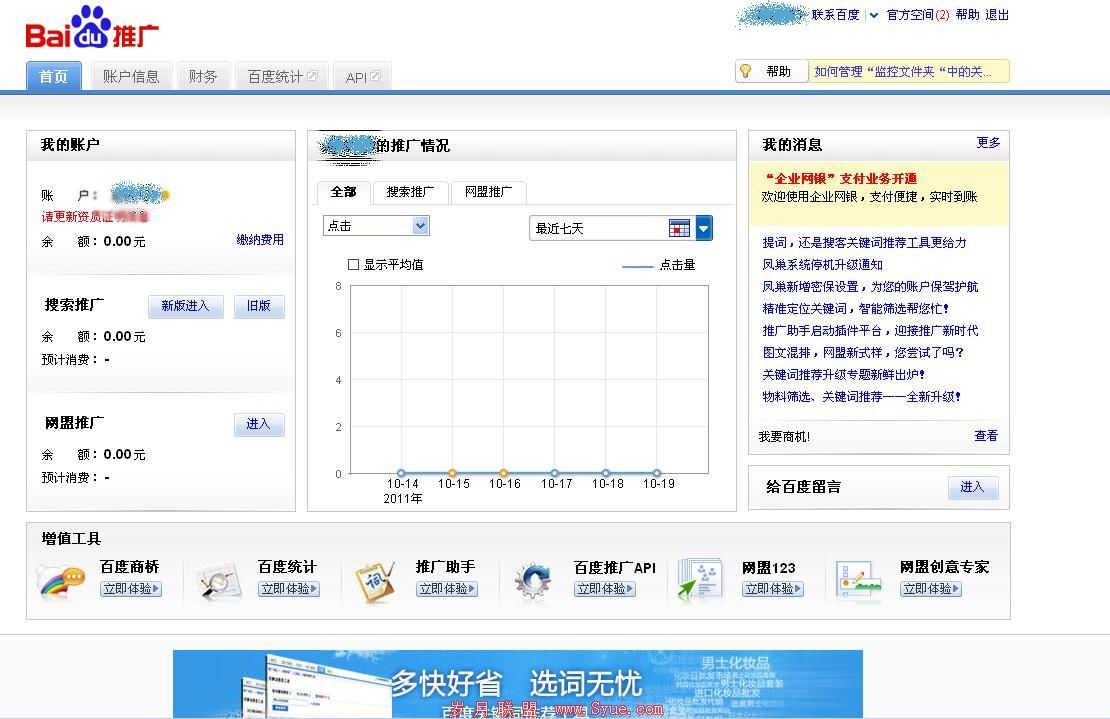Select the 网盟123 documents icon

pos(700,580)
